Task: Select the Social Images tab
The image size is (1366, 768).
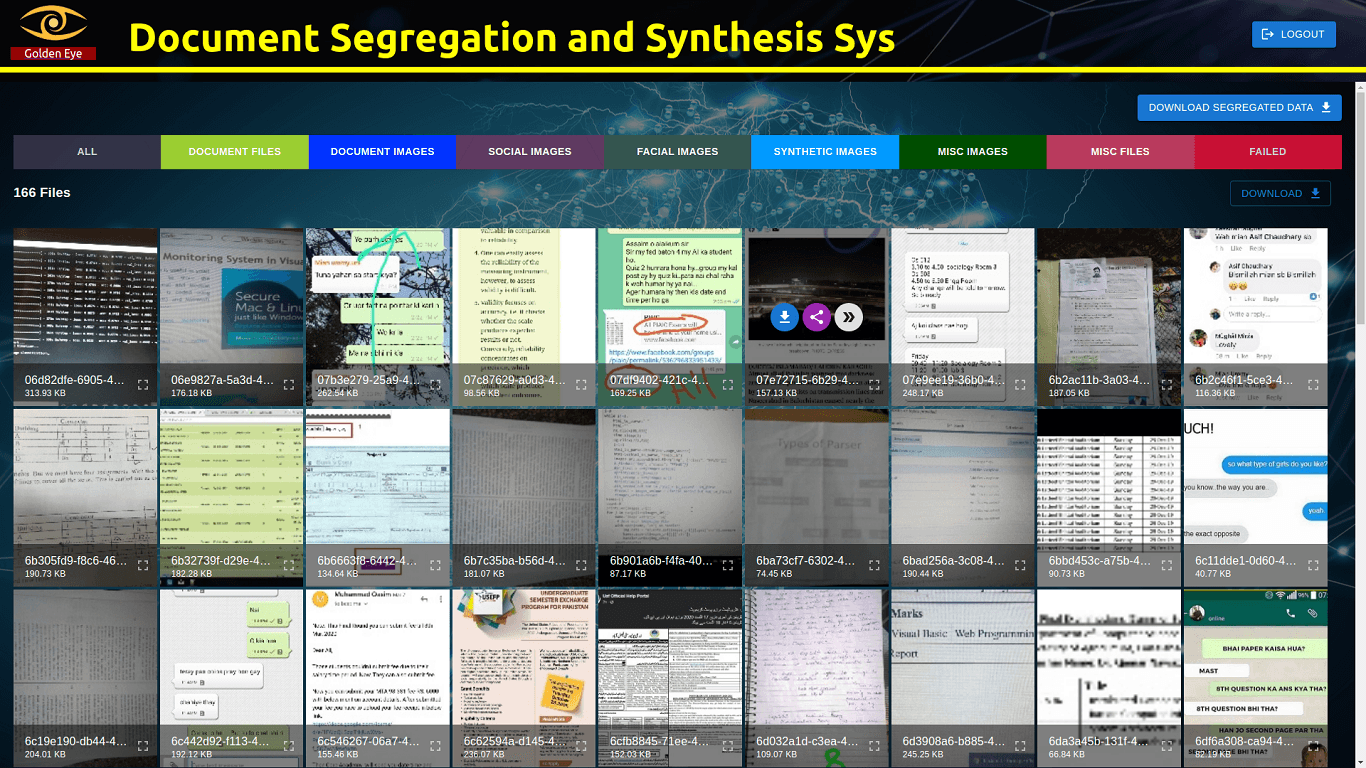Action: (x=529, y=152)
